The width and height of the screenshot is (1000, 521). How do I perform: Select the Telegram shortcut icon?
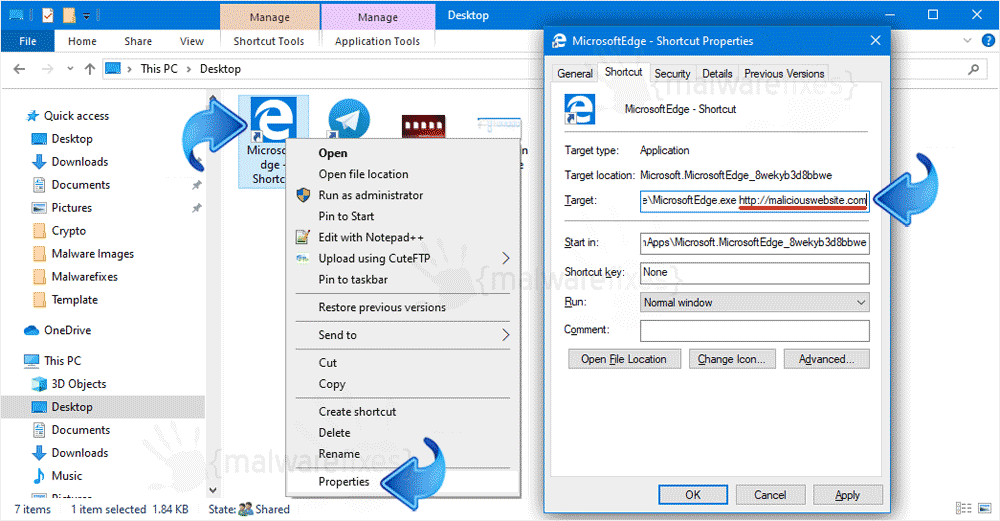tap(349, 119)
